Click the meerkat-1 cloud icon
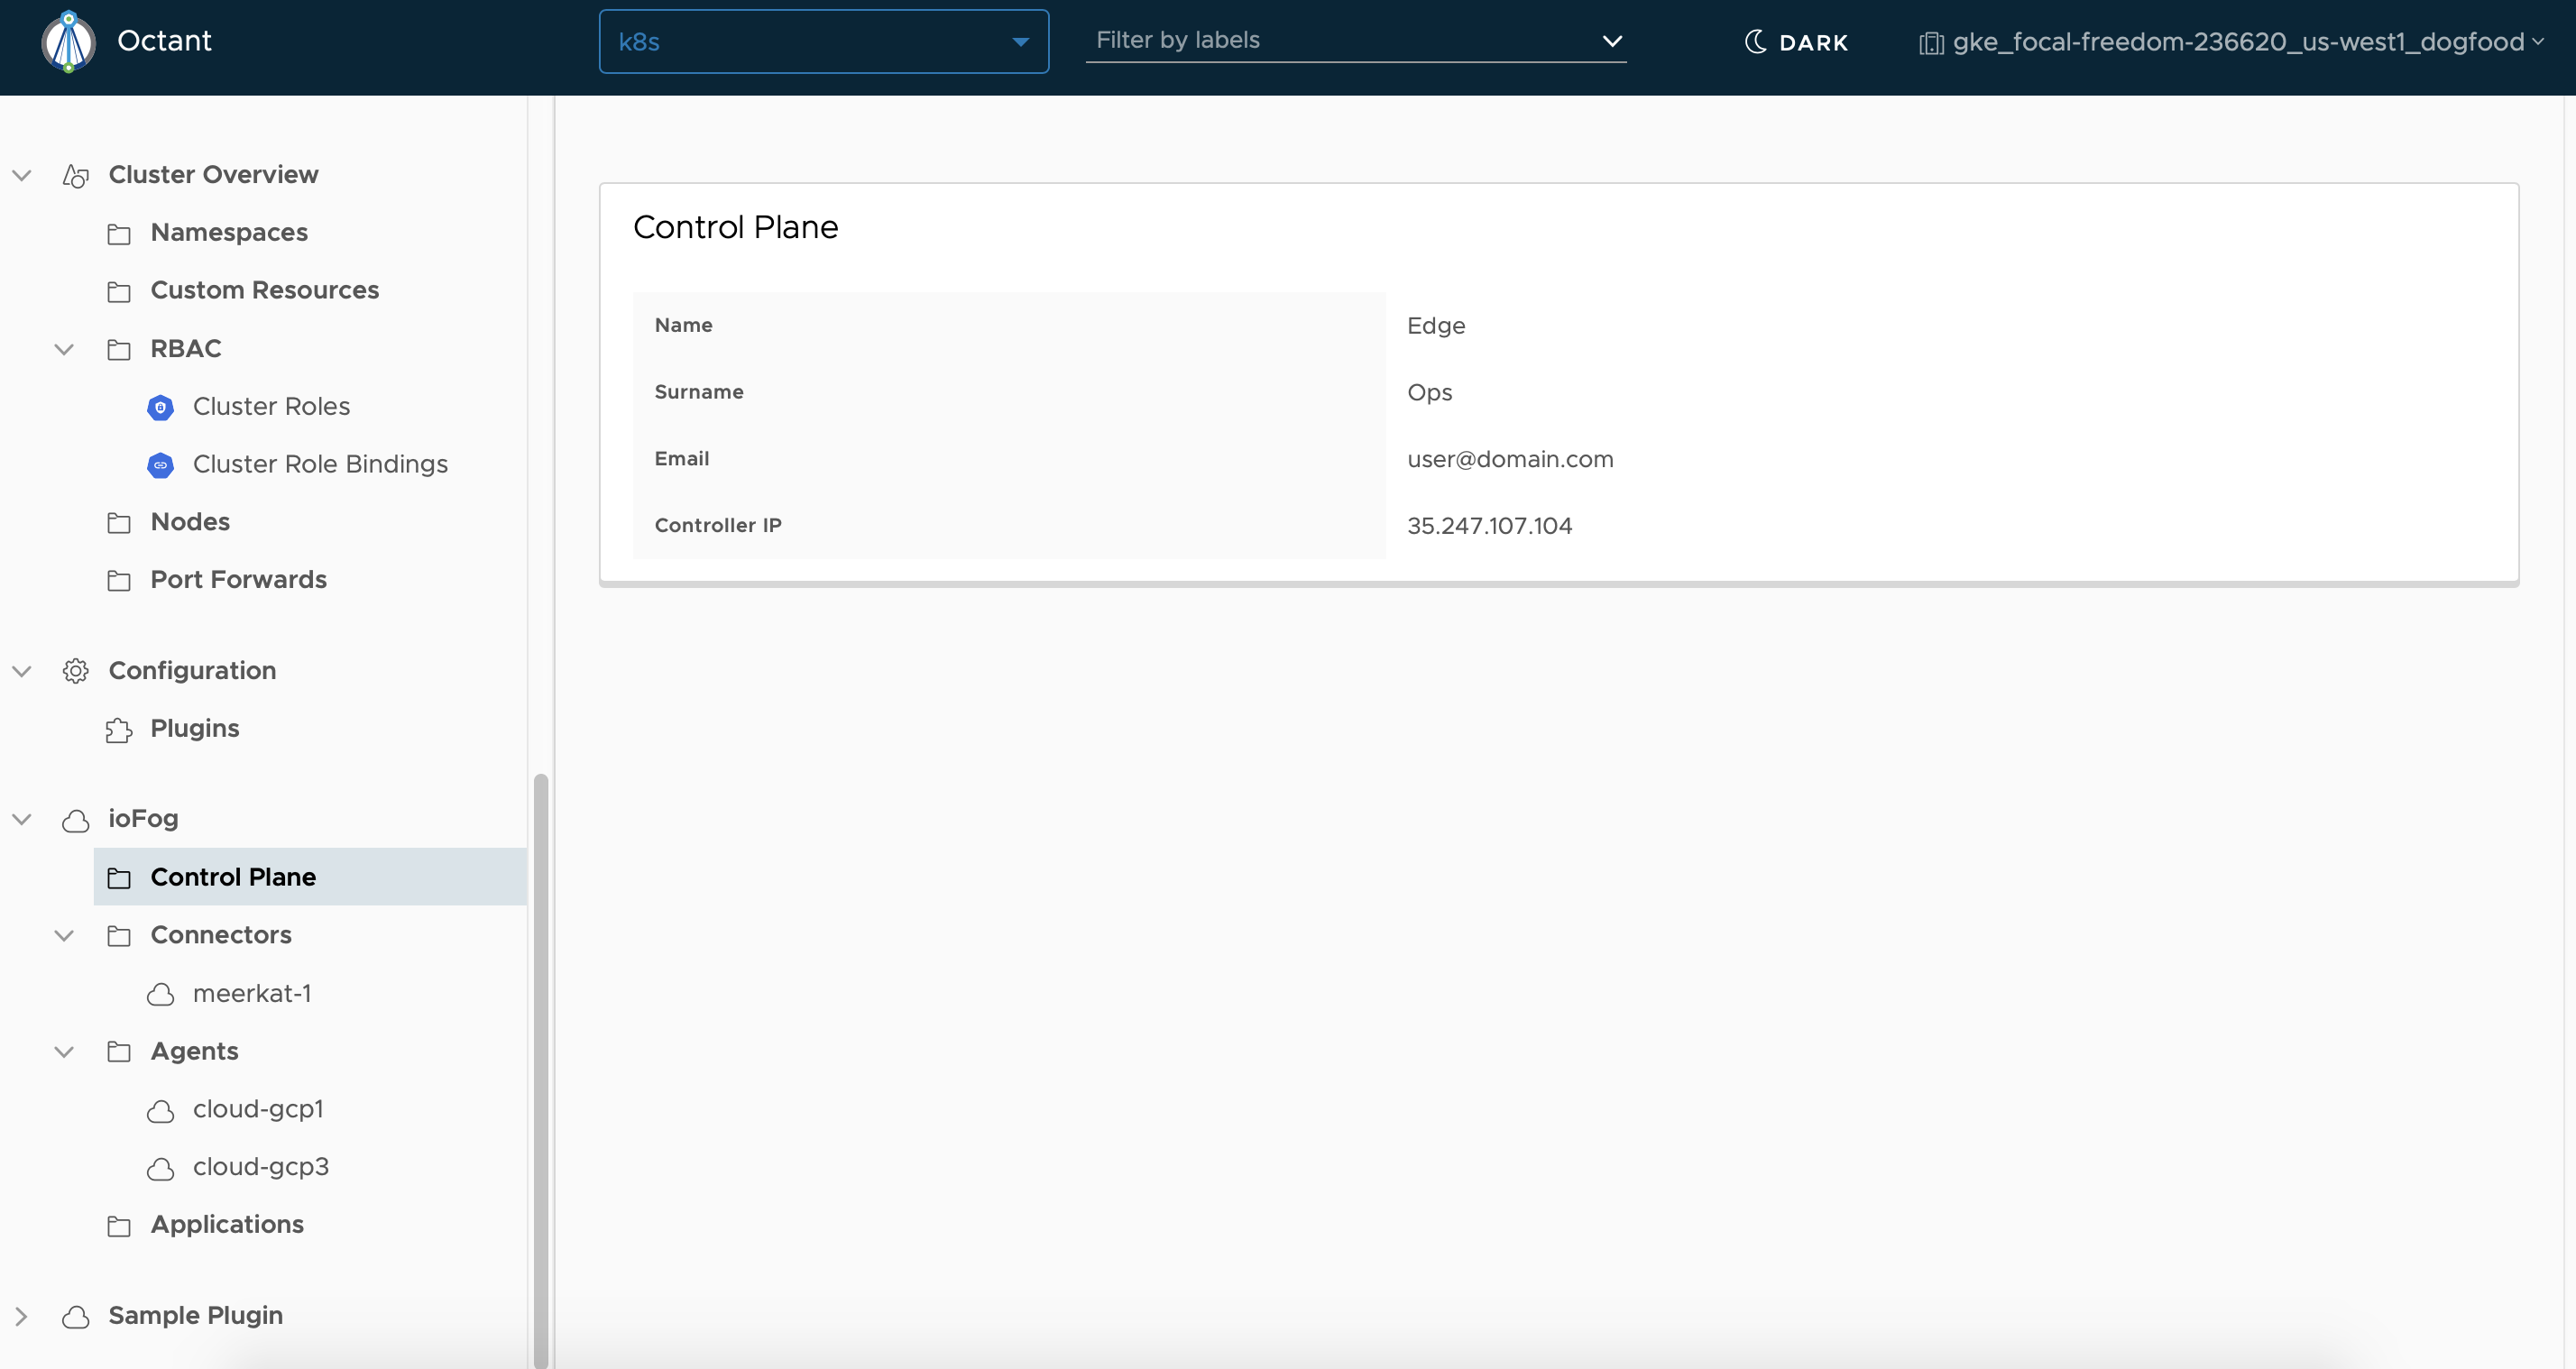 tap(160, 994)
